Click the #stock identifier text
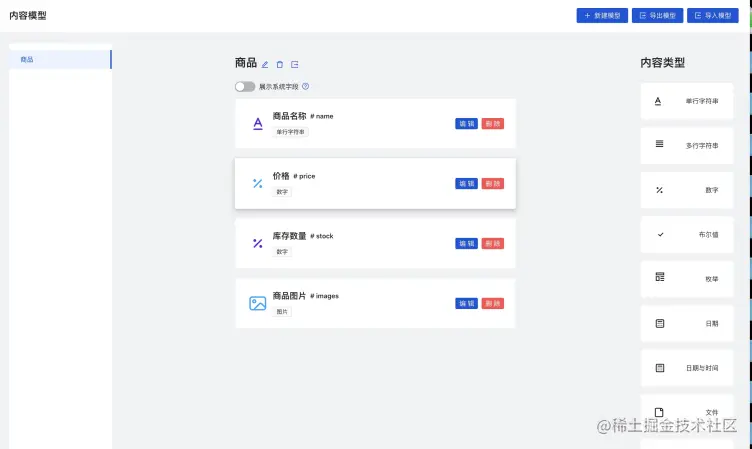Viewport: 752px width, 449px height. pyautogui.click(x=321, y=236)
